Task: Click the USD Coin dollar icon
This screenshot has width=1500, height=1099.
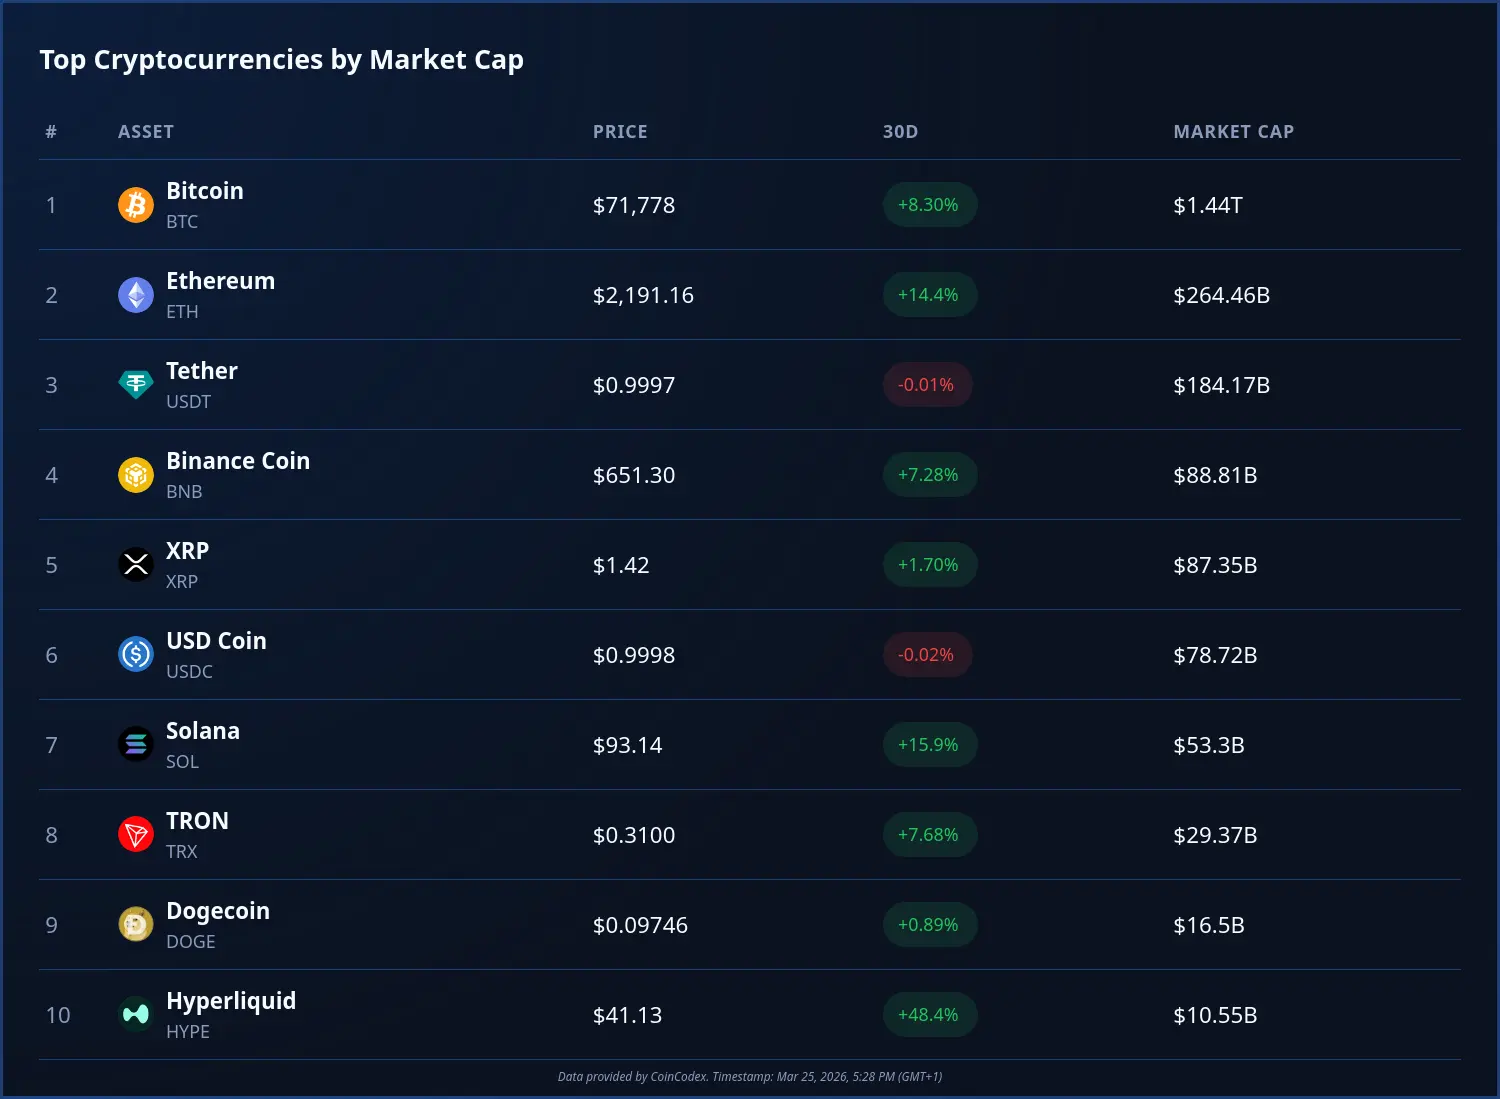Action: point(135,655)
